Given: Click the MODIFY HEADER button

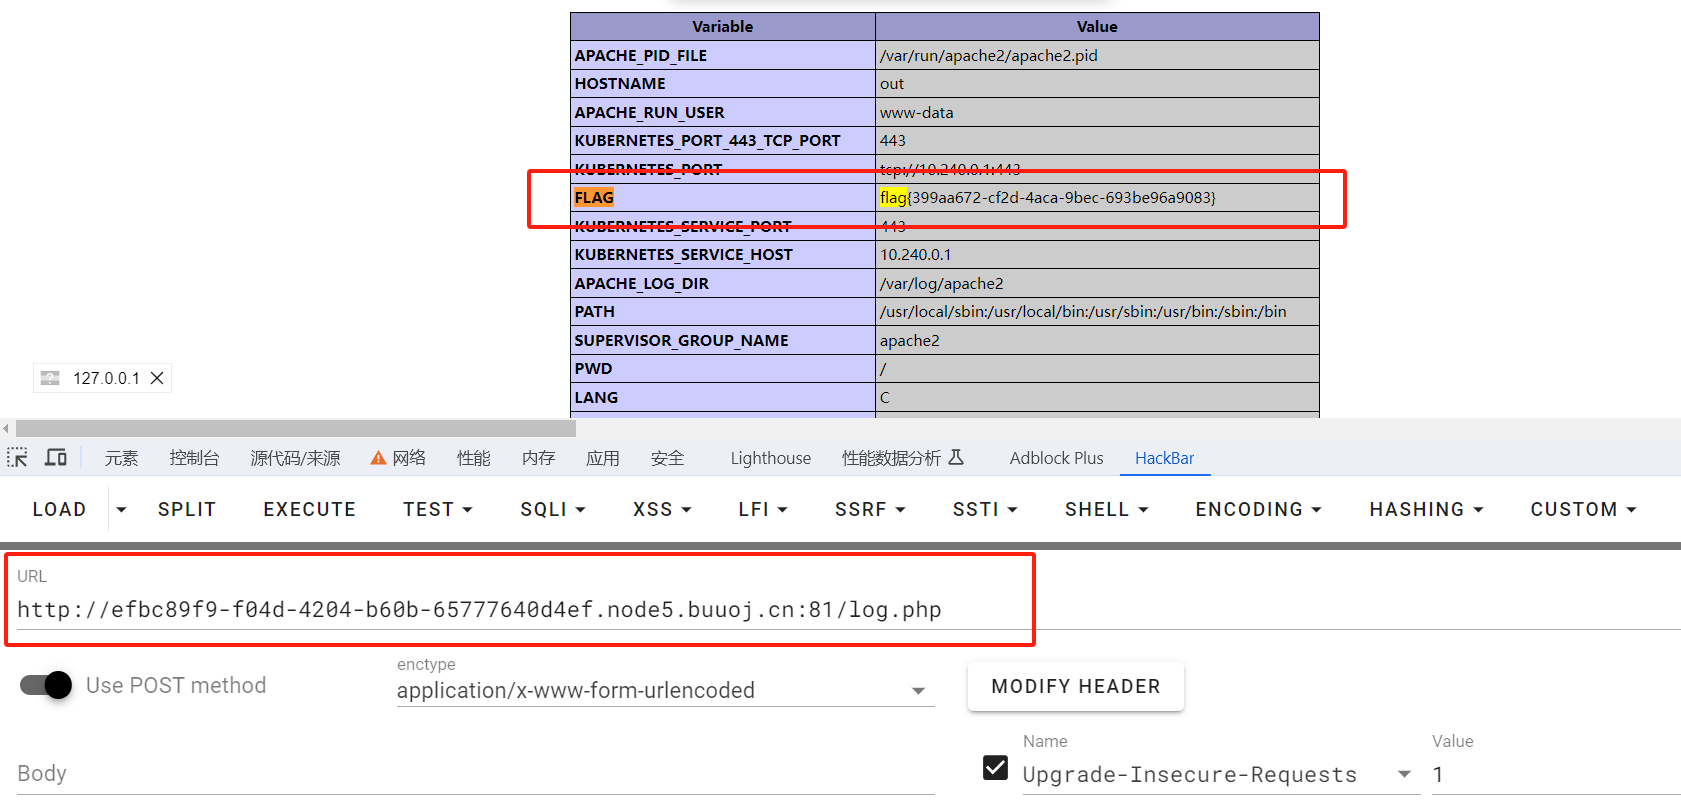Looking at the screenshot, I should click(1076, 686).
